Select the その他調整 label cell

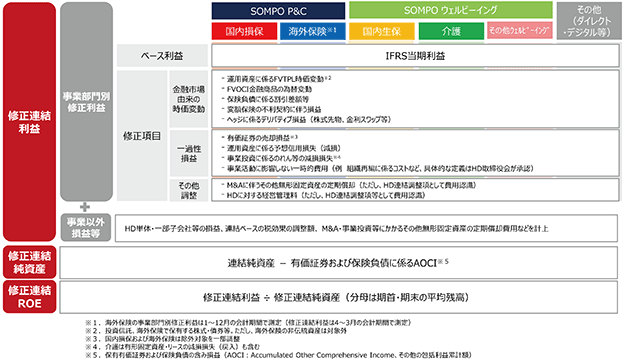[x=189, y=190]
